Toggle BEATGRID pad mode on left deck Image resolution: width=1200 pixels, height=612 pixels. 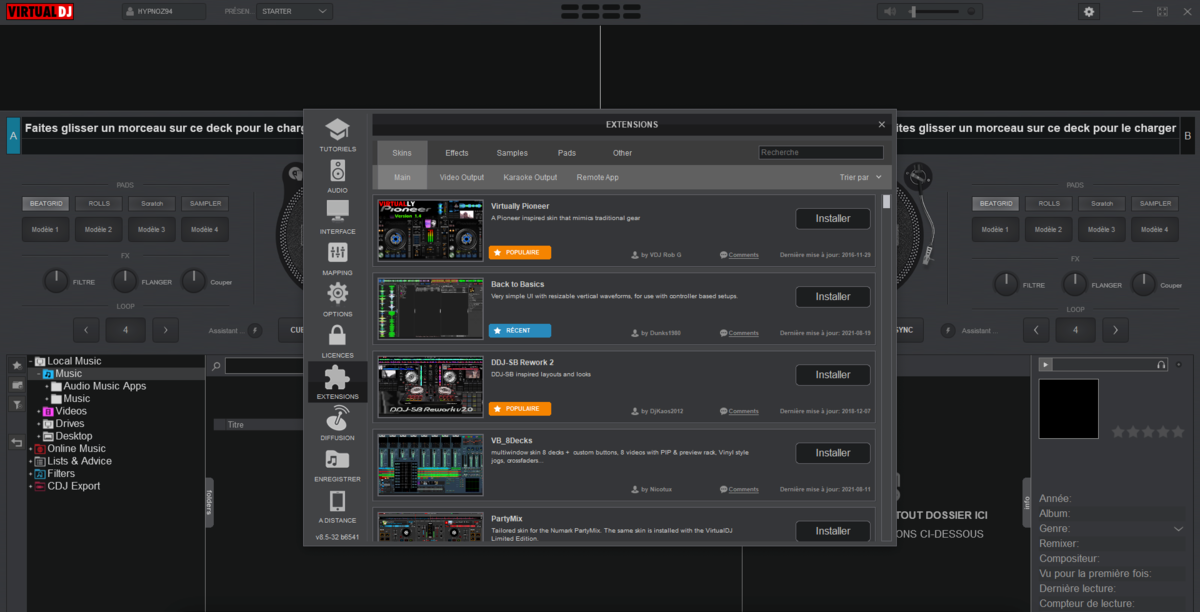(46, 203)
